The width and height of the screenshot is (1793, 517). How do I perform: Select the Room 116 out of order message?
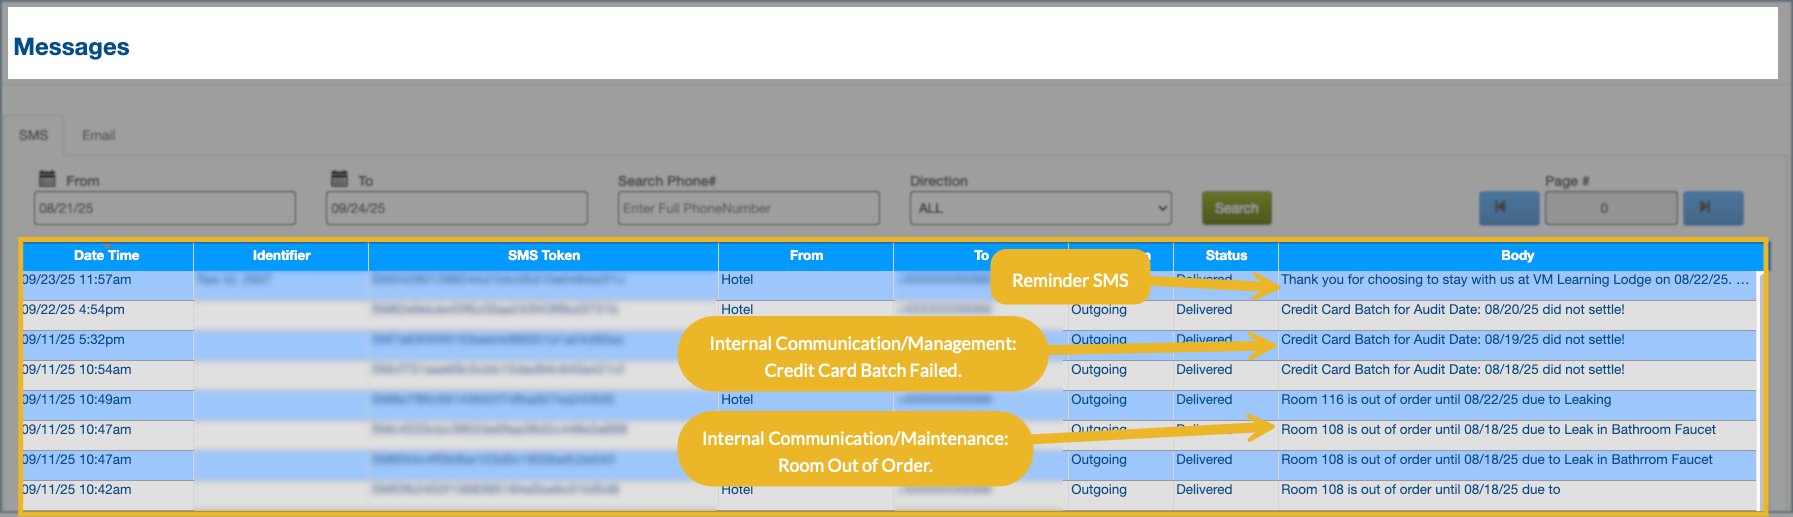pyautogui.click(x=1446, y=400)
